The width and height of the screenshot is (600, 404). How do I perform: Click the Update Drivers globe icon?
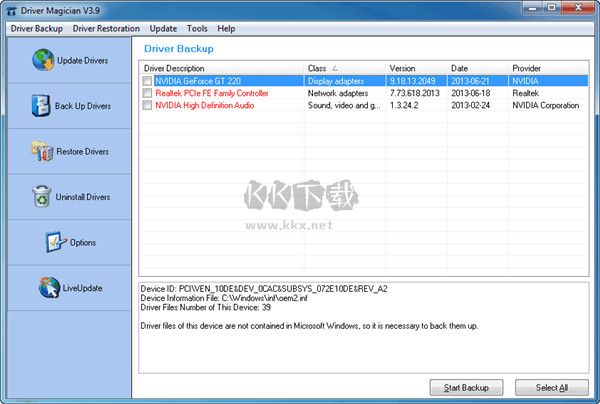coord(43,60)
